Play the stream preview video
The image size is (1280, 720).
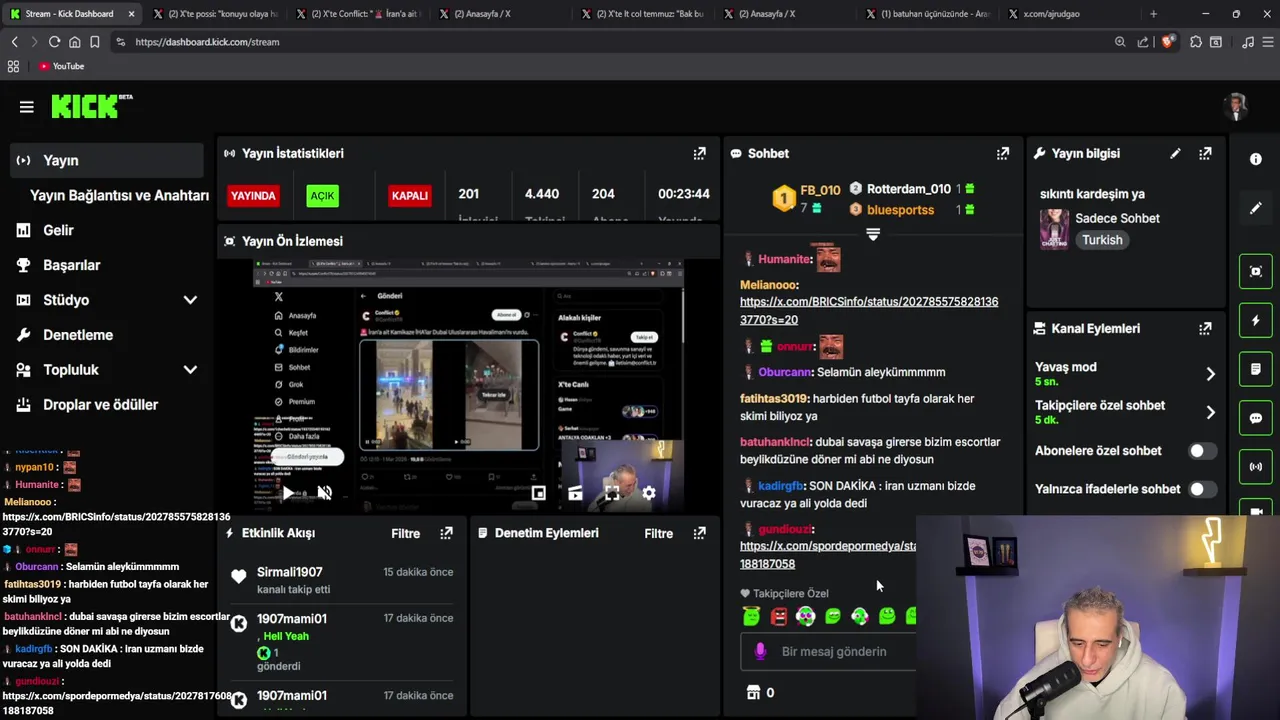pyautogui.click(x=288, y=492)
